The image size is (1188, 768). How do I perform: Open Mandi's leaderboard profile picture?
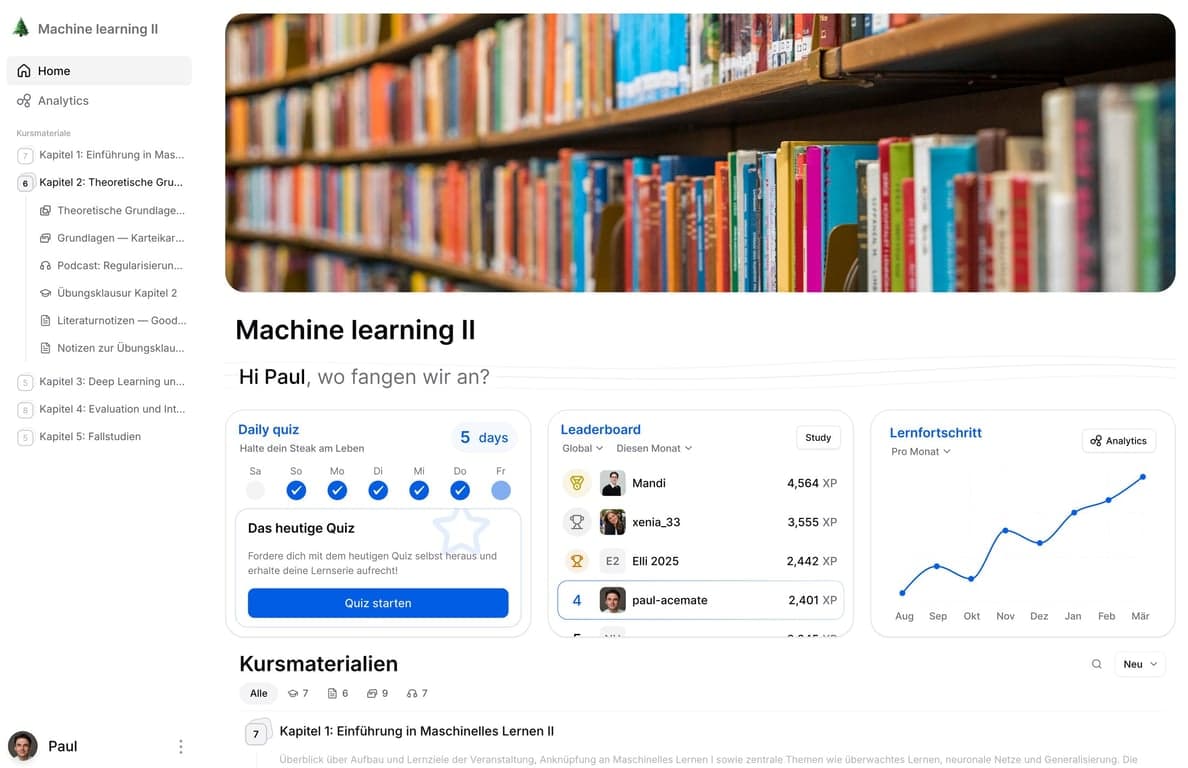coord(612,483)
